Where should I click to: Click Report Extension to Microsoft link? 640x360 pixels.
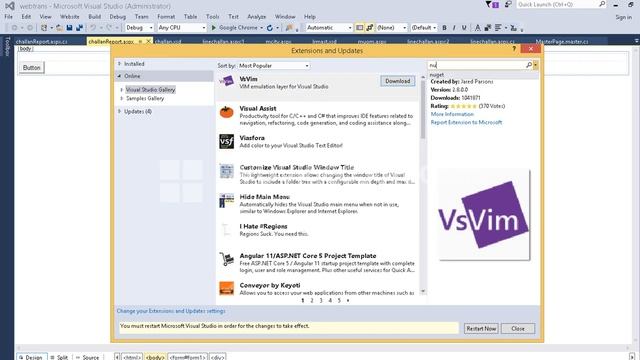467,122
